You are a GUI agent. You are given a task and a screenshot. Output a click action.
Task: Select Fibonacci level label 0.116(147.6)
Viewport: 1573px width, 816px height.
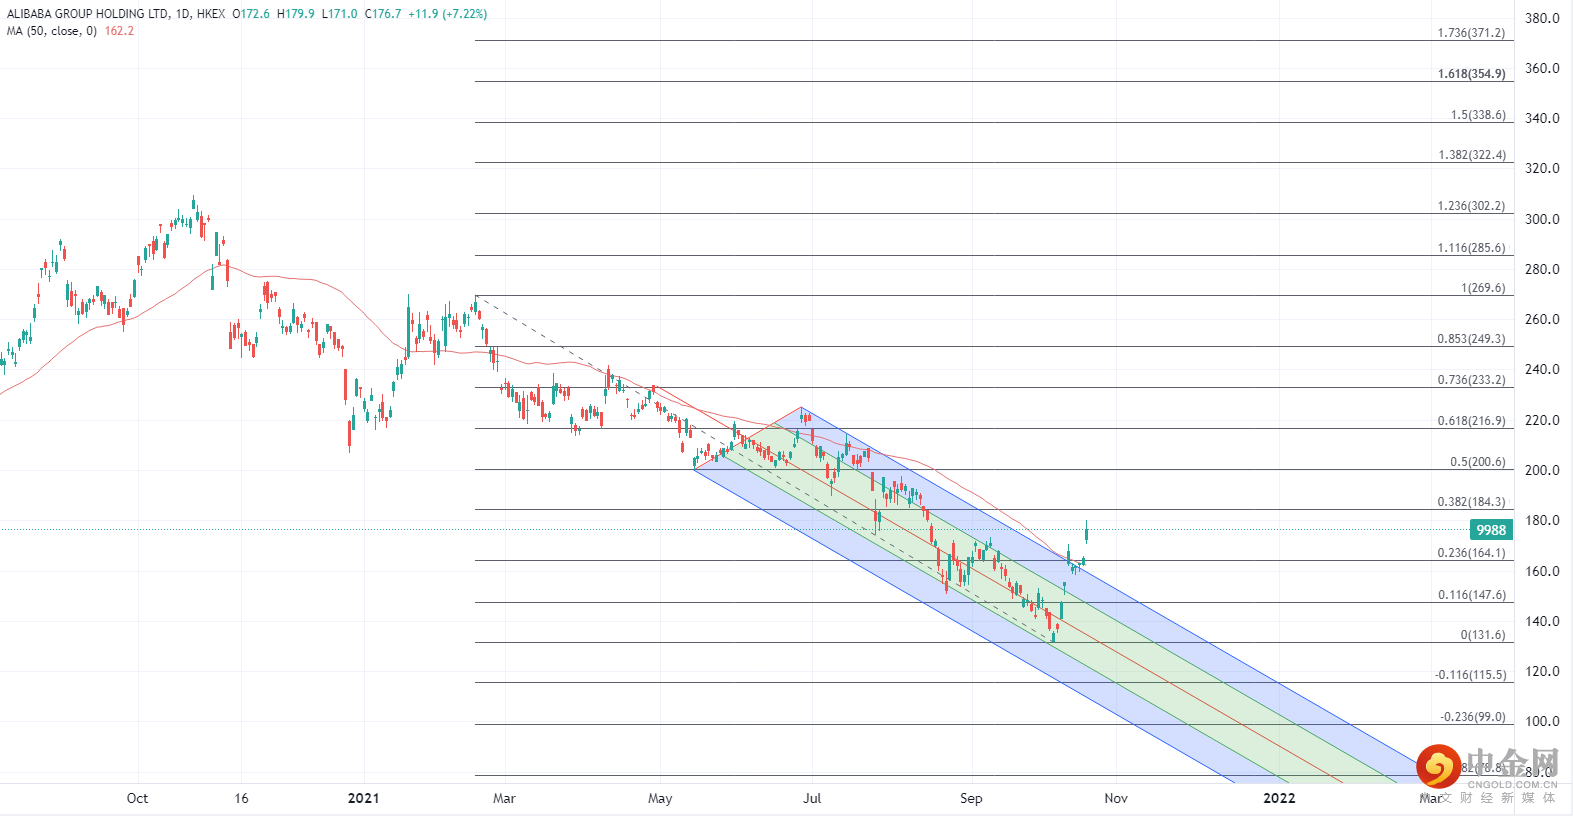(1472, 595)
